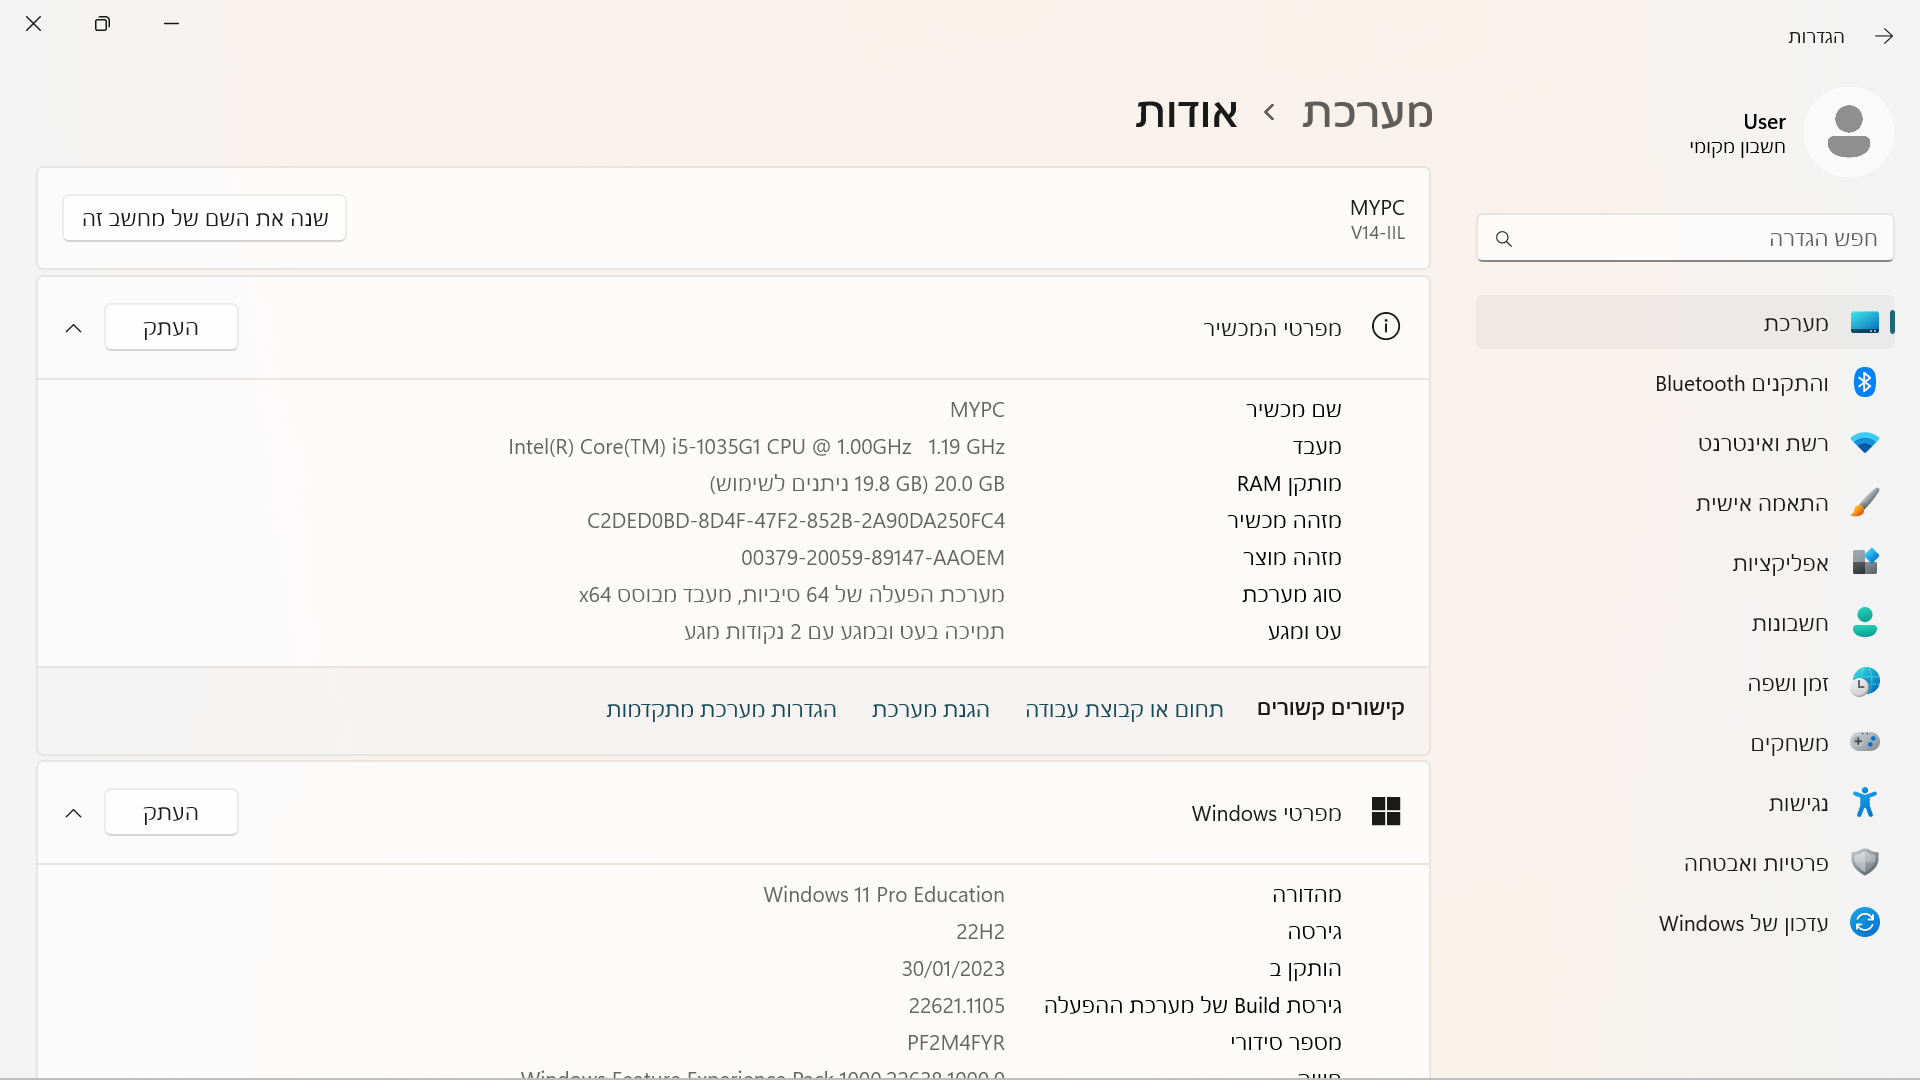Open Network and internet Wi-Fi icon

pos(1864,443)
